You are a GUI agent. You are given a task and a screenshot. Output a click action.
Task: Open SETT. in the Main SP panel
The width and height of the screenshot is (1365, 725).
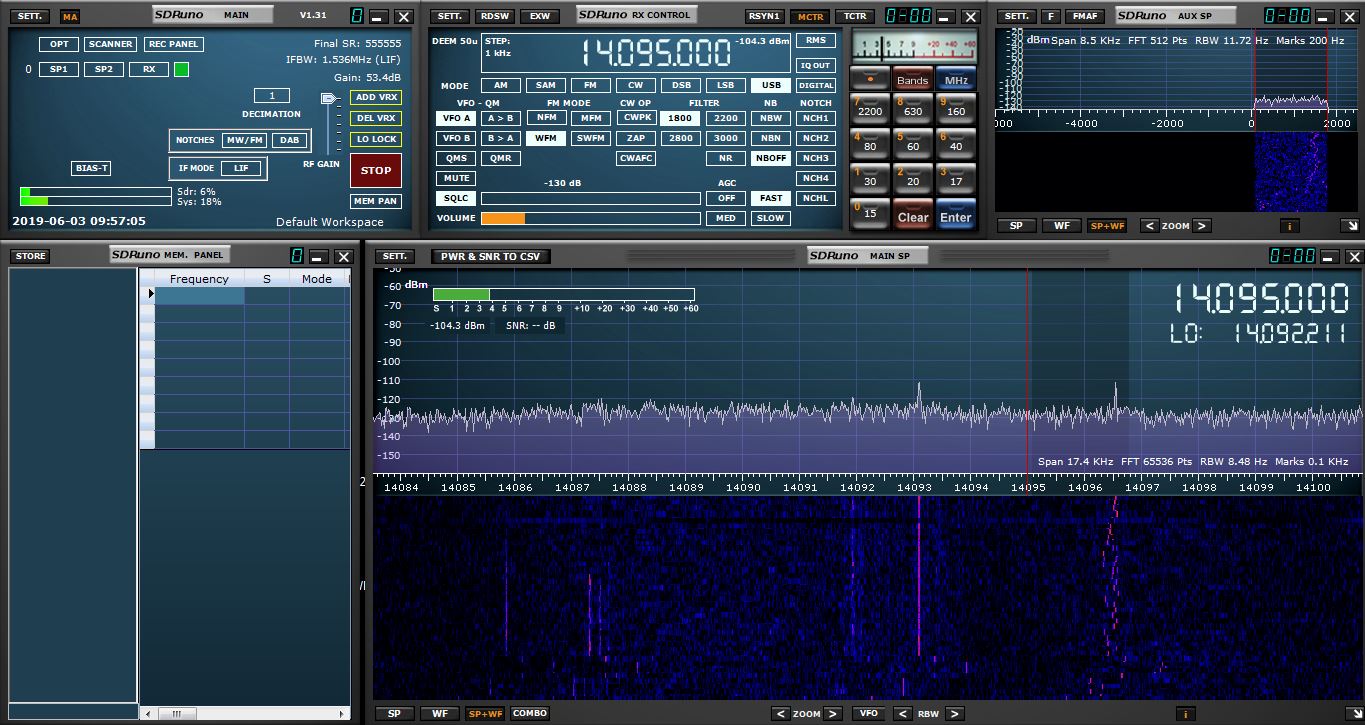coord(393,256)
